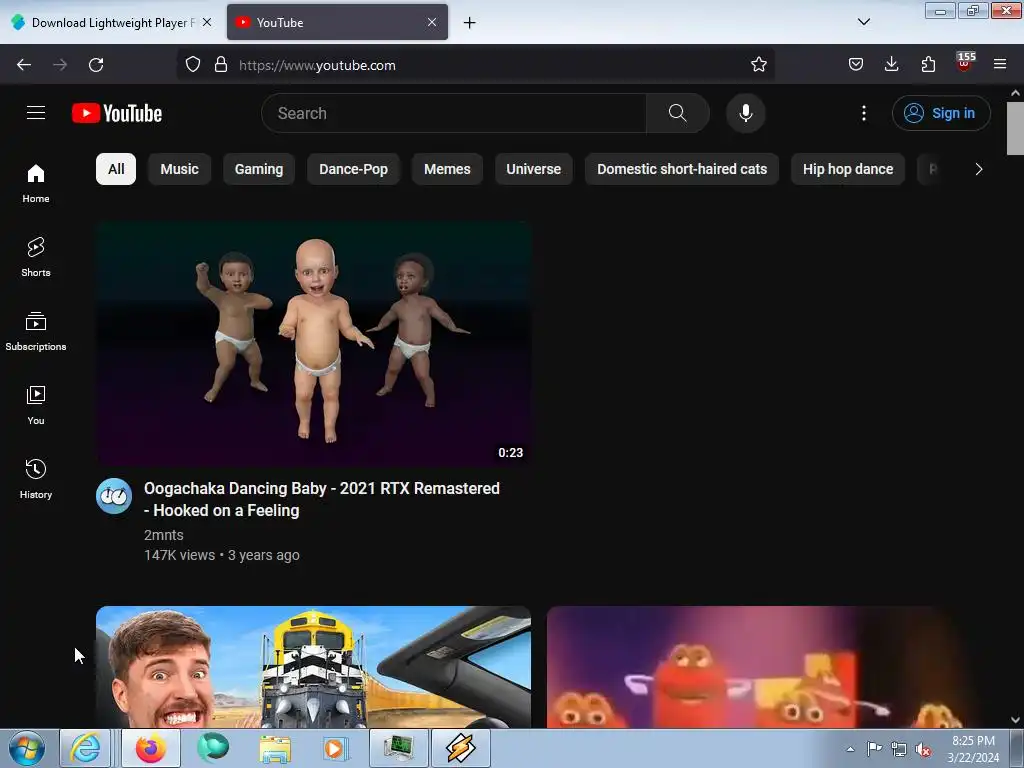Open the YouTube hamburger guide menu
Screen dimensions: 1024x768
pyautogui.click(x=36, y=113)
